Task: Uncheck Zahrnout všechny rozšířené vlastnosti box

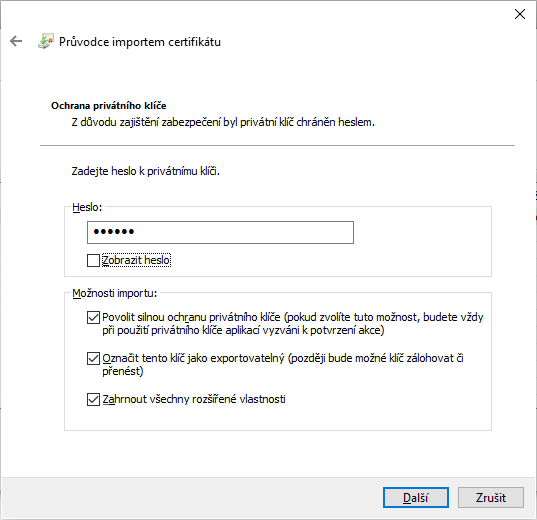Action: point(93,399)
